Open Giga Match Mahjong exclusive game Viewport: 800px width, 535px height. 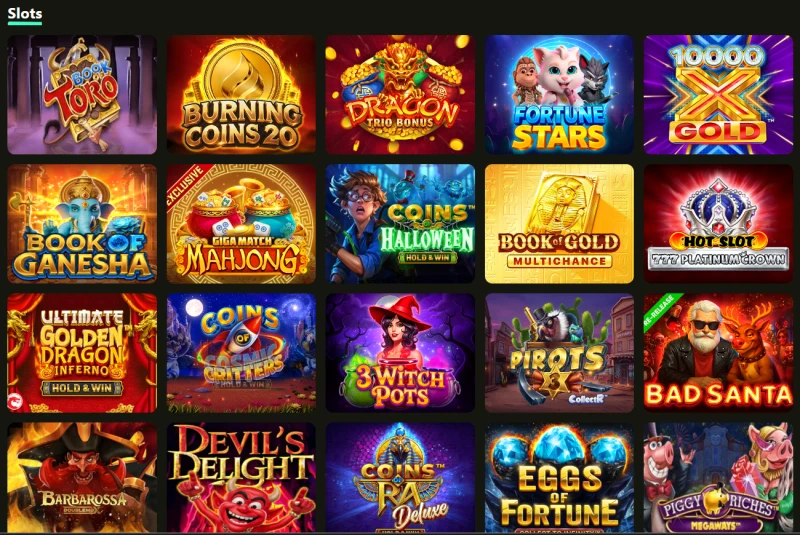click(x=241, y=224)
